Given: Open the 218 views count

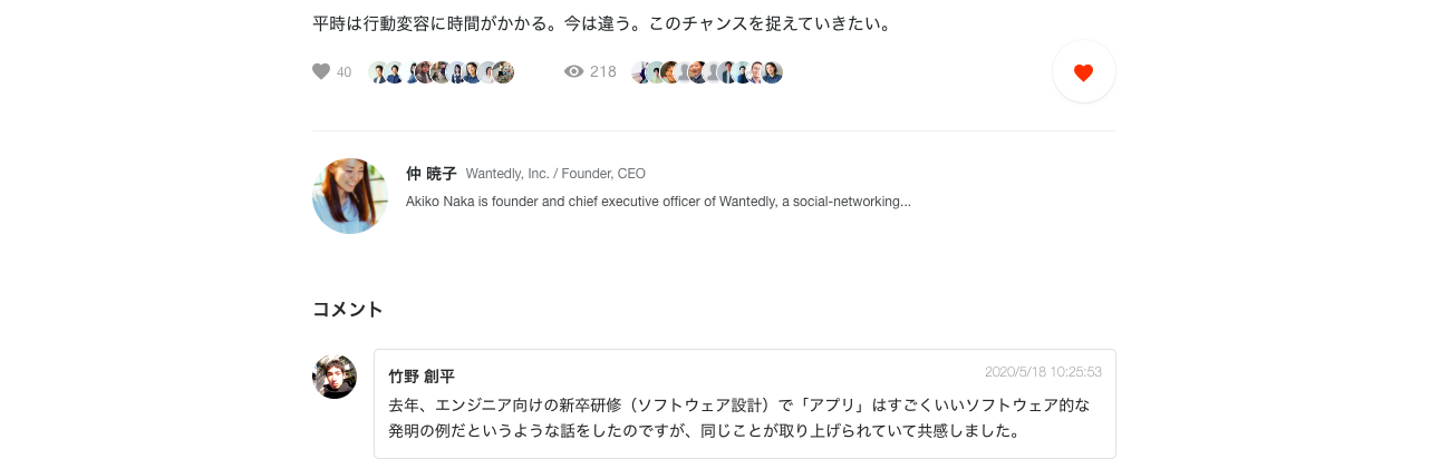Looking at the screenshot, I should tap(603, 72).
